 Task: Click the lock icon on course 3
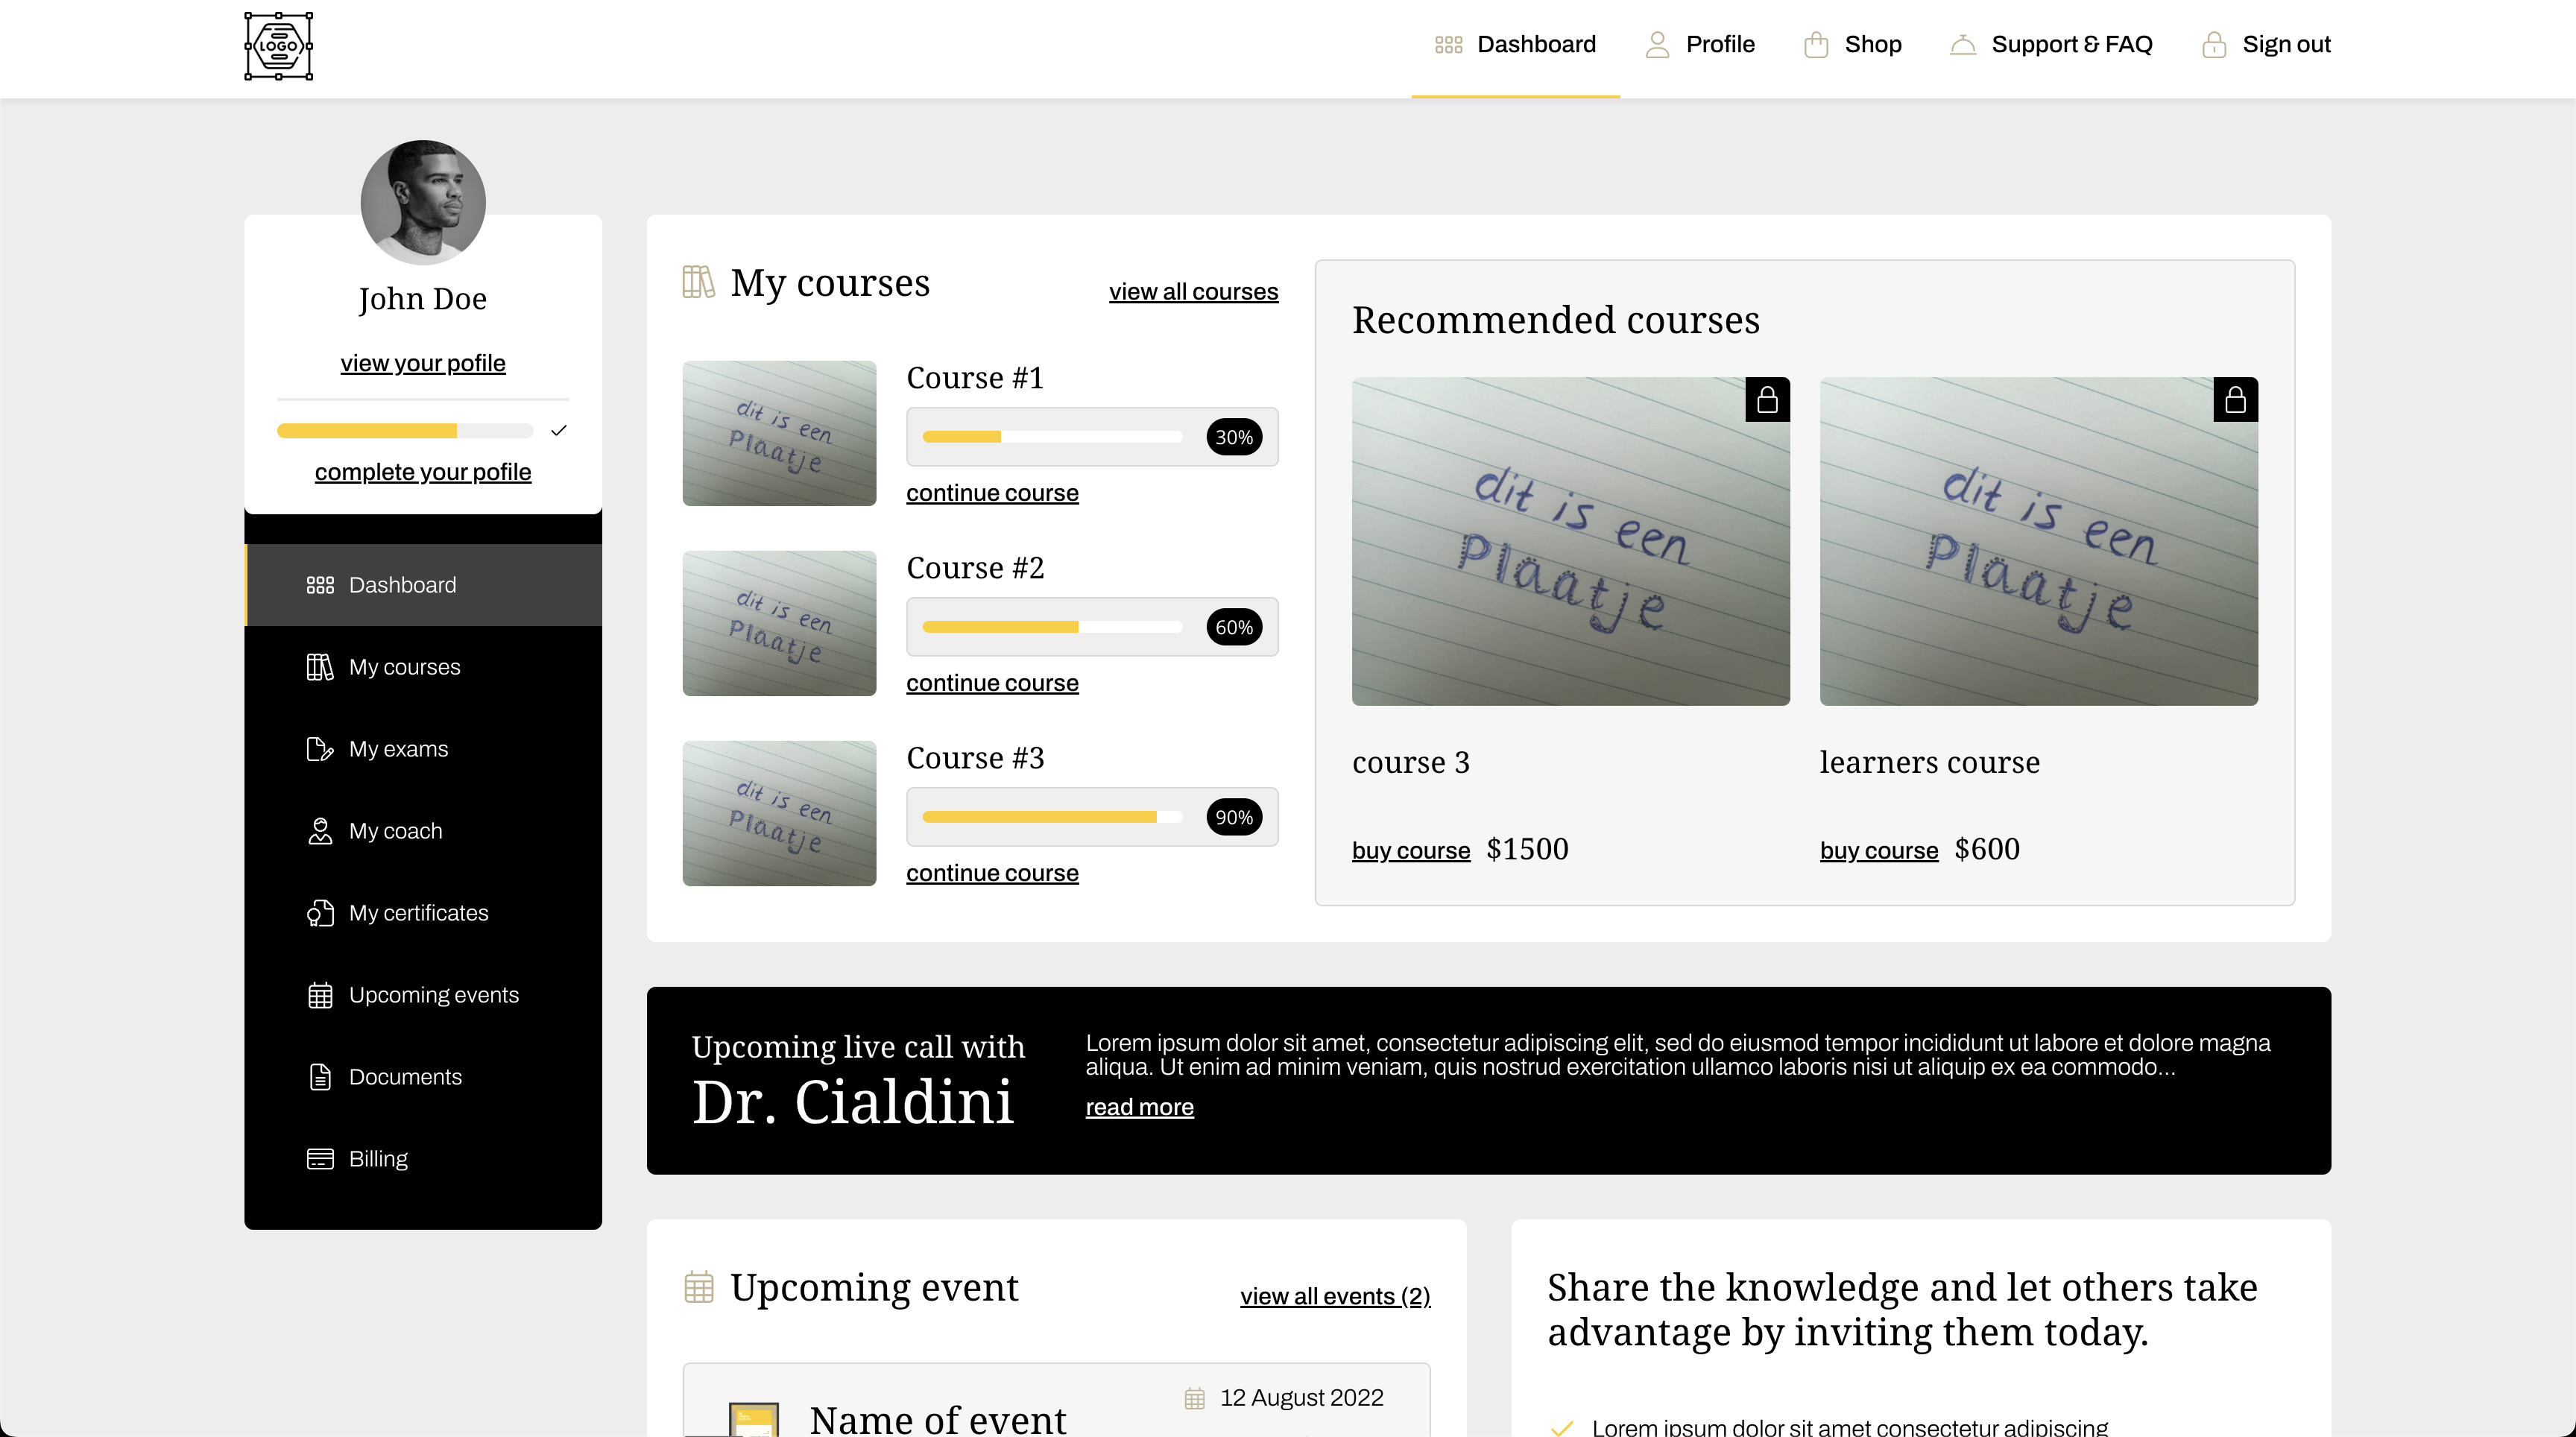(1767, 400)
